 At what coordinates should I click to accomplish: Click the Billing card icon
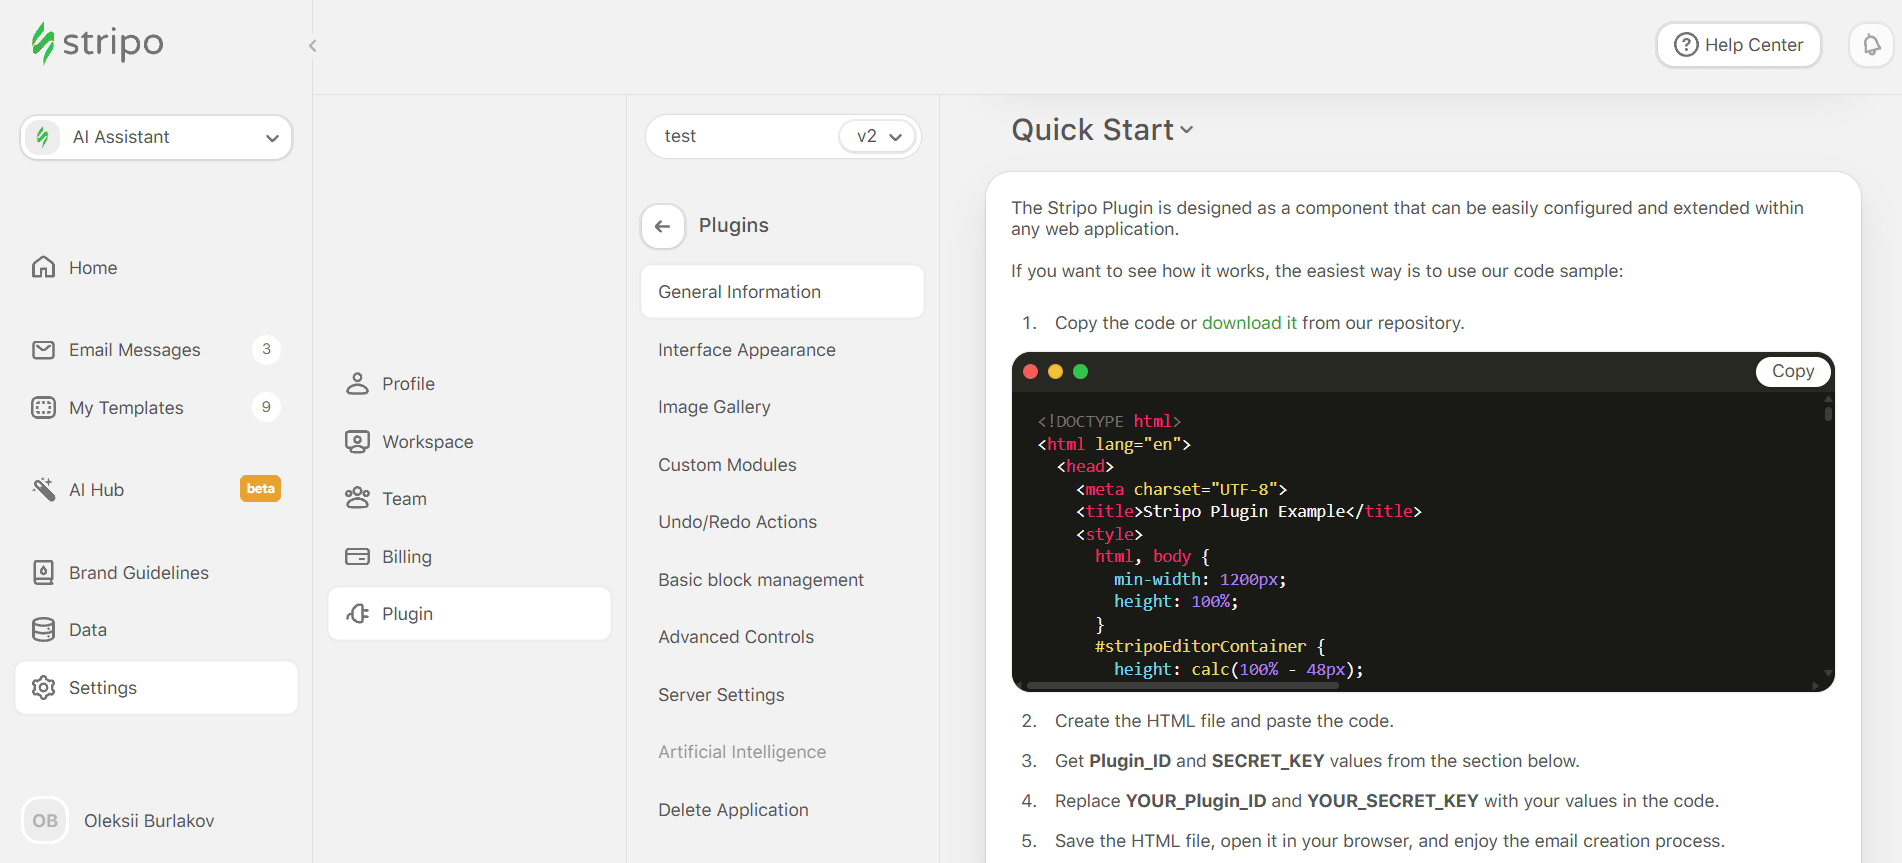357,556
